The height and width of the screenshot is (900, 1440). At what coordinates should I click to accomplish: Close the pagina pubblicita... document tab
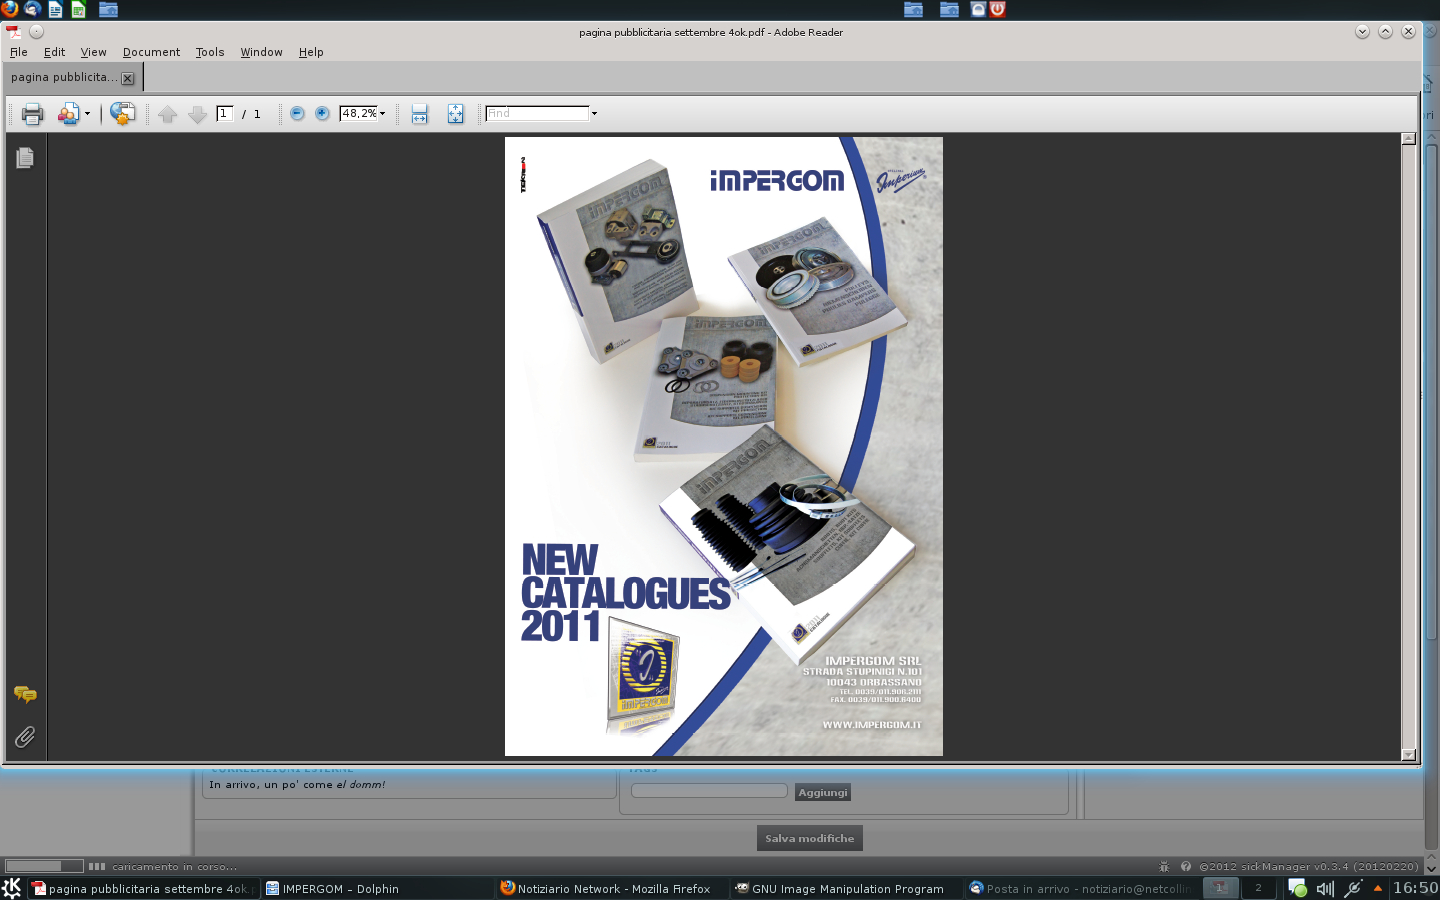pyautogui.click(x=127, y=78)
